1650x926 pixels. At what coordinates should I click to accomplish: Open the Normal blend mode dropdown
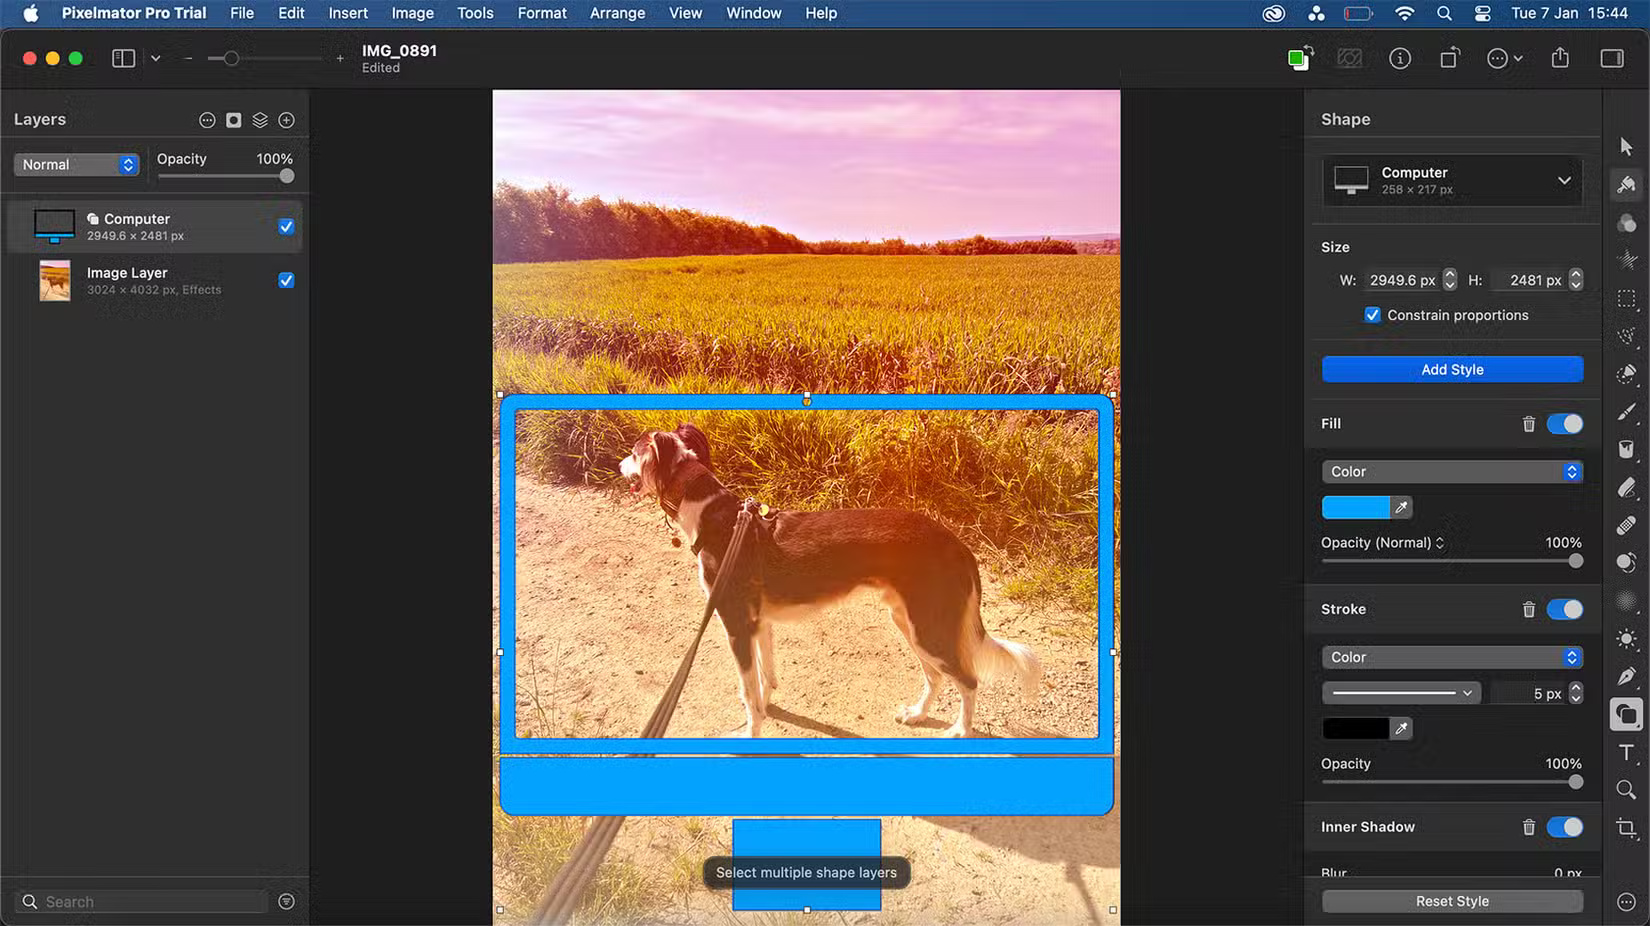(x=76, y=164)
